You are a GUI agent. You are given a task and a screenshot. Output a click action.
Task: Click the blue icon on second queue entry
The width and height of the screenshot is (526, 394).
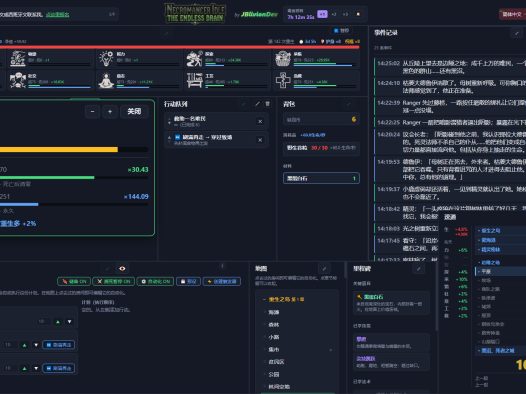177,137
